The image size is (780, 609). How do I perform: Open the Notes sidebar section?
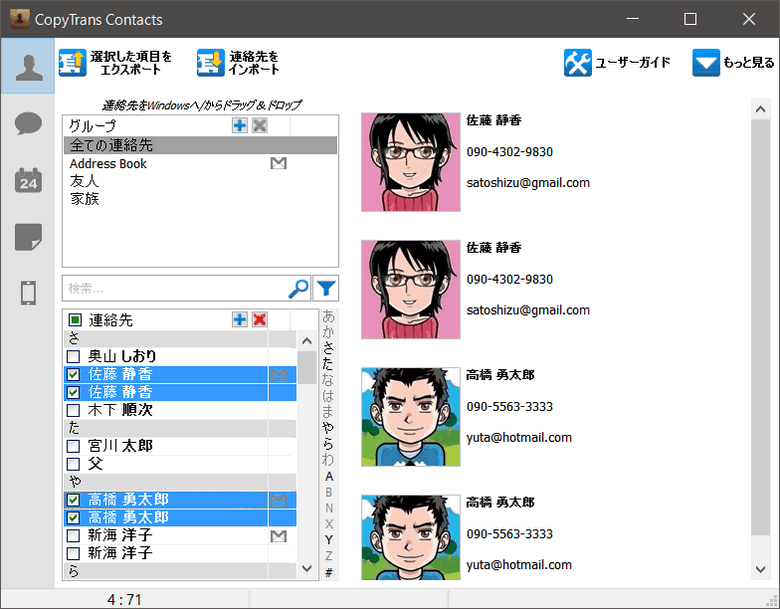pos(28,237)
